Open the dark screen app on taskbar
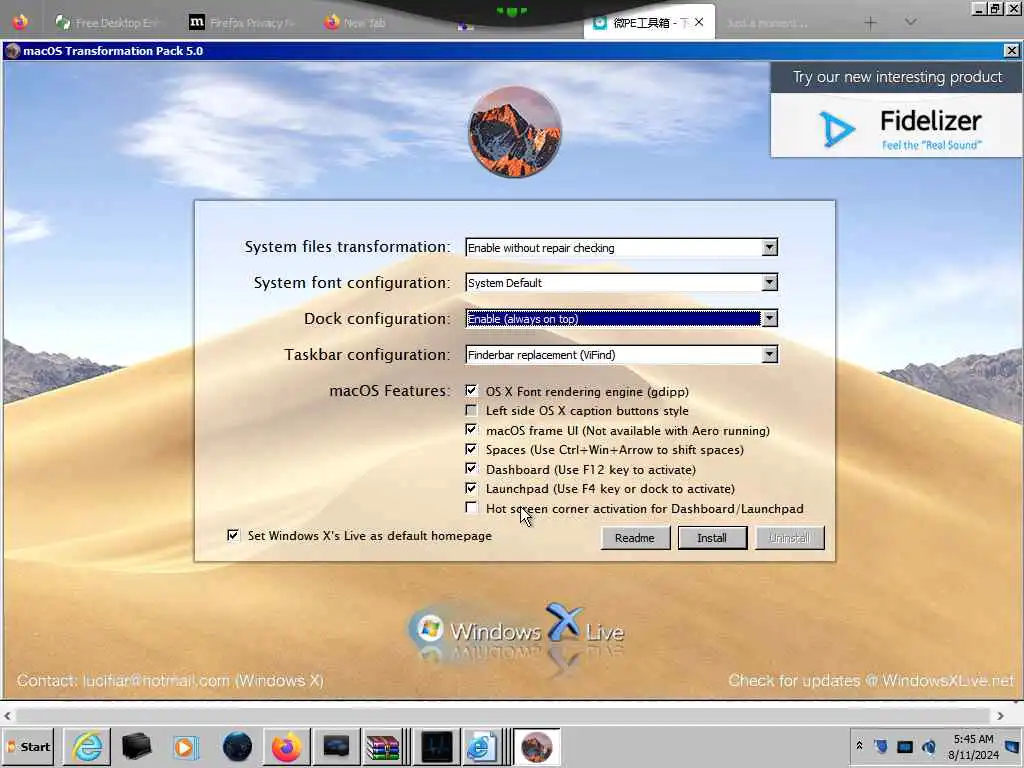Screen dimensions: 1024x768 336,746
